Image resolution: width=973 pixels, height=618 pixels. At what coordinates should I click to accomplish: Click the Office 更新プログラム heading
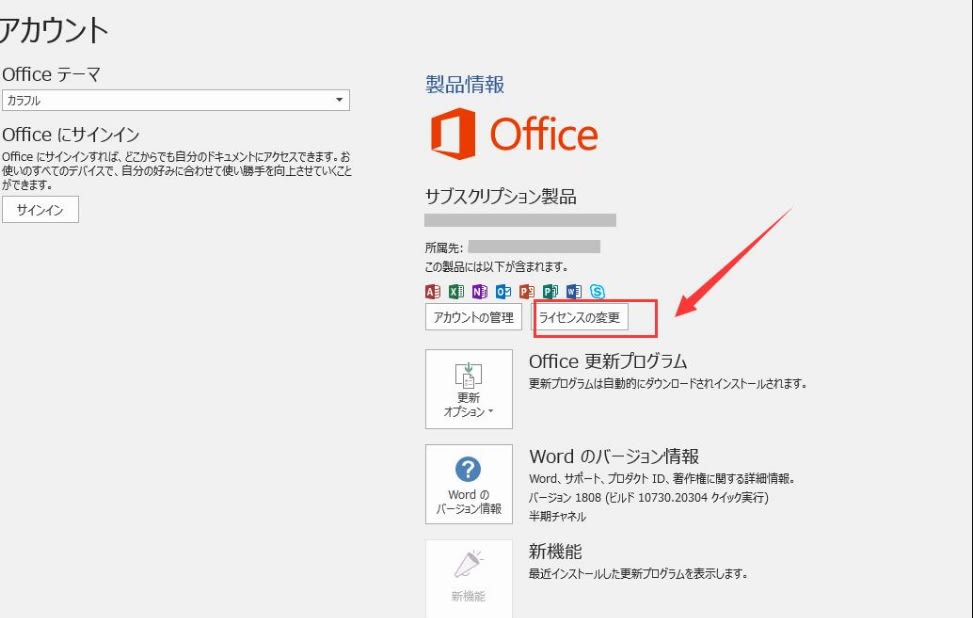click(608, 361)
